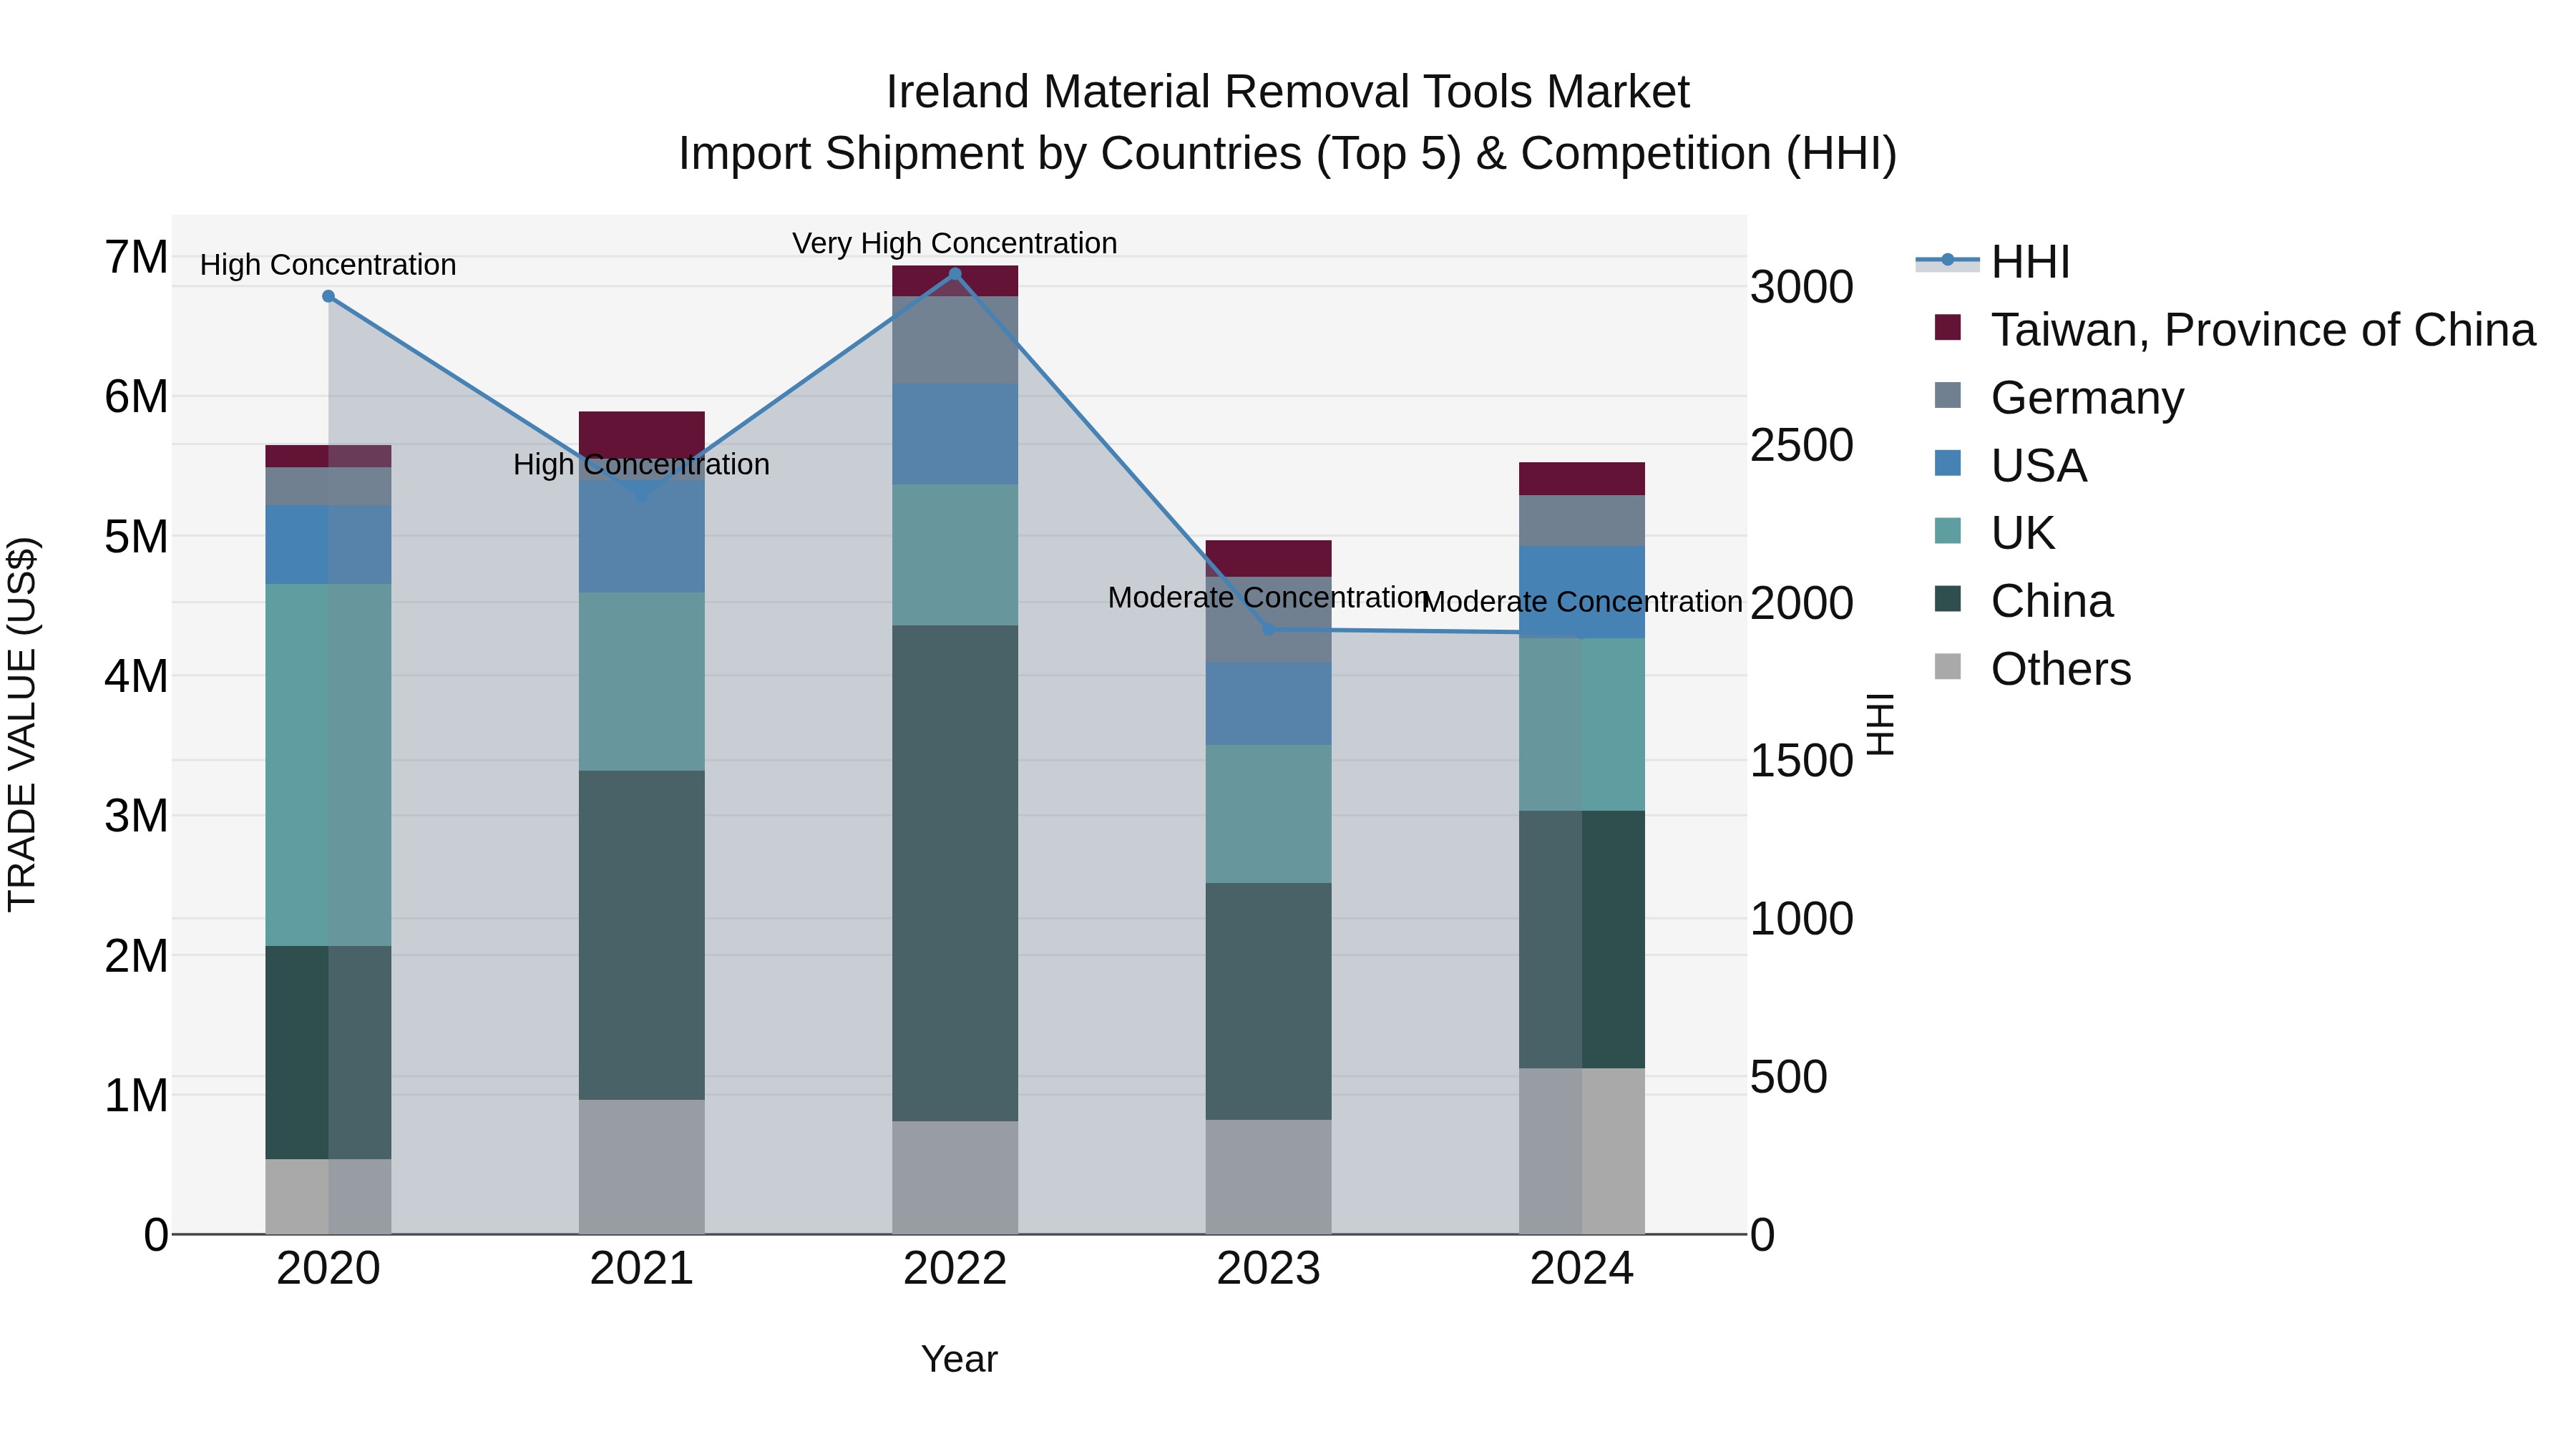Click the UK legend label
Screen dimensions: 2576x1449
point(2023,533)
